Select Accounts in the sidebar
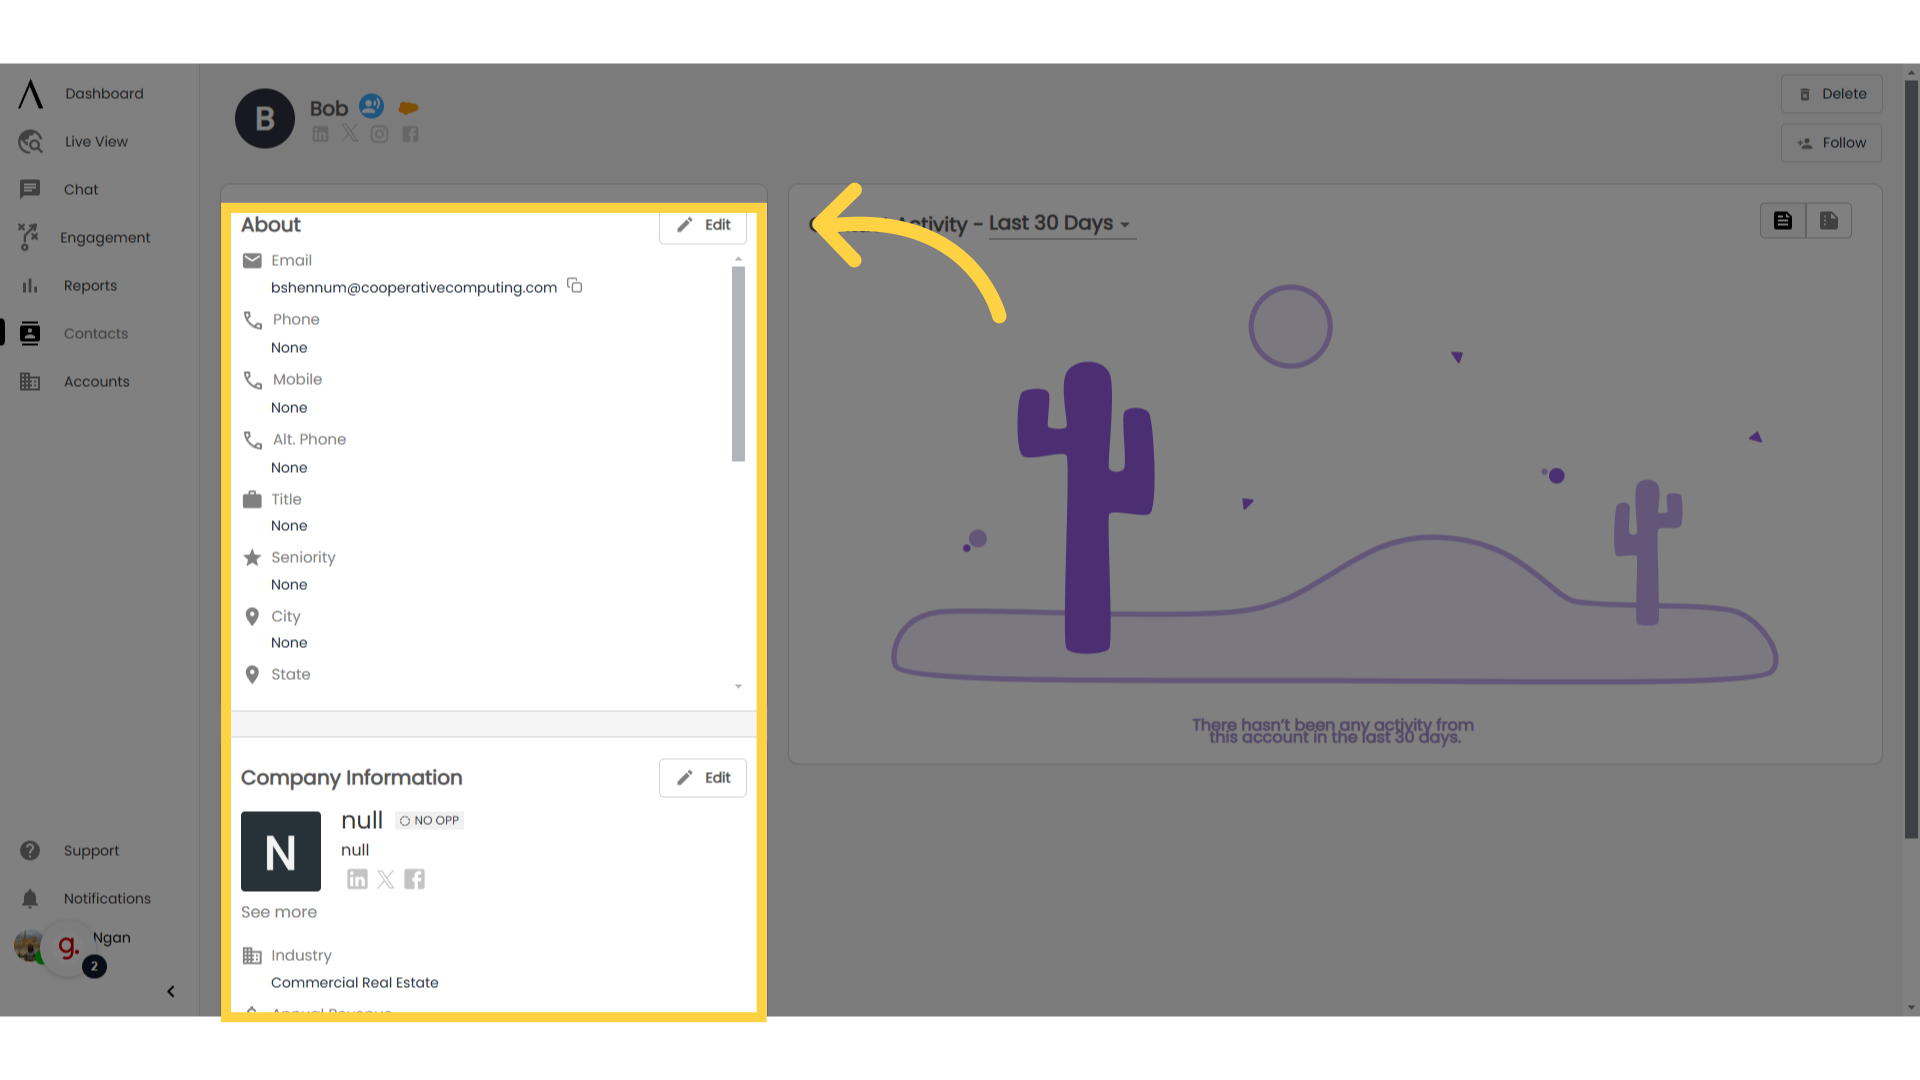This screenshot has width=1920, height=1080. point(96,381)
